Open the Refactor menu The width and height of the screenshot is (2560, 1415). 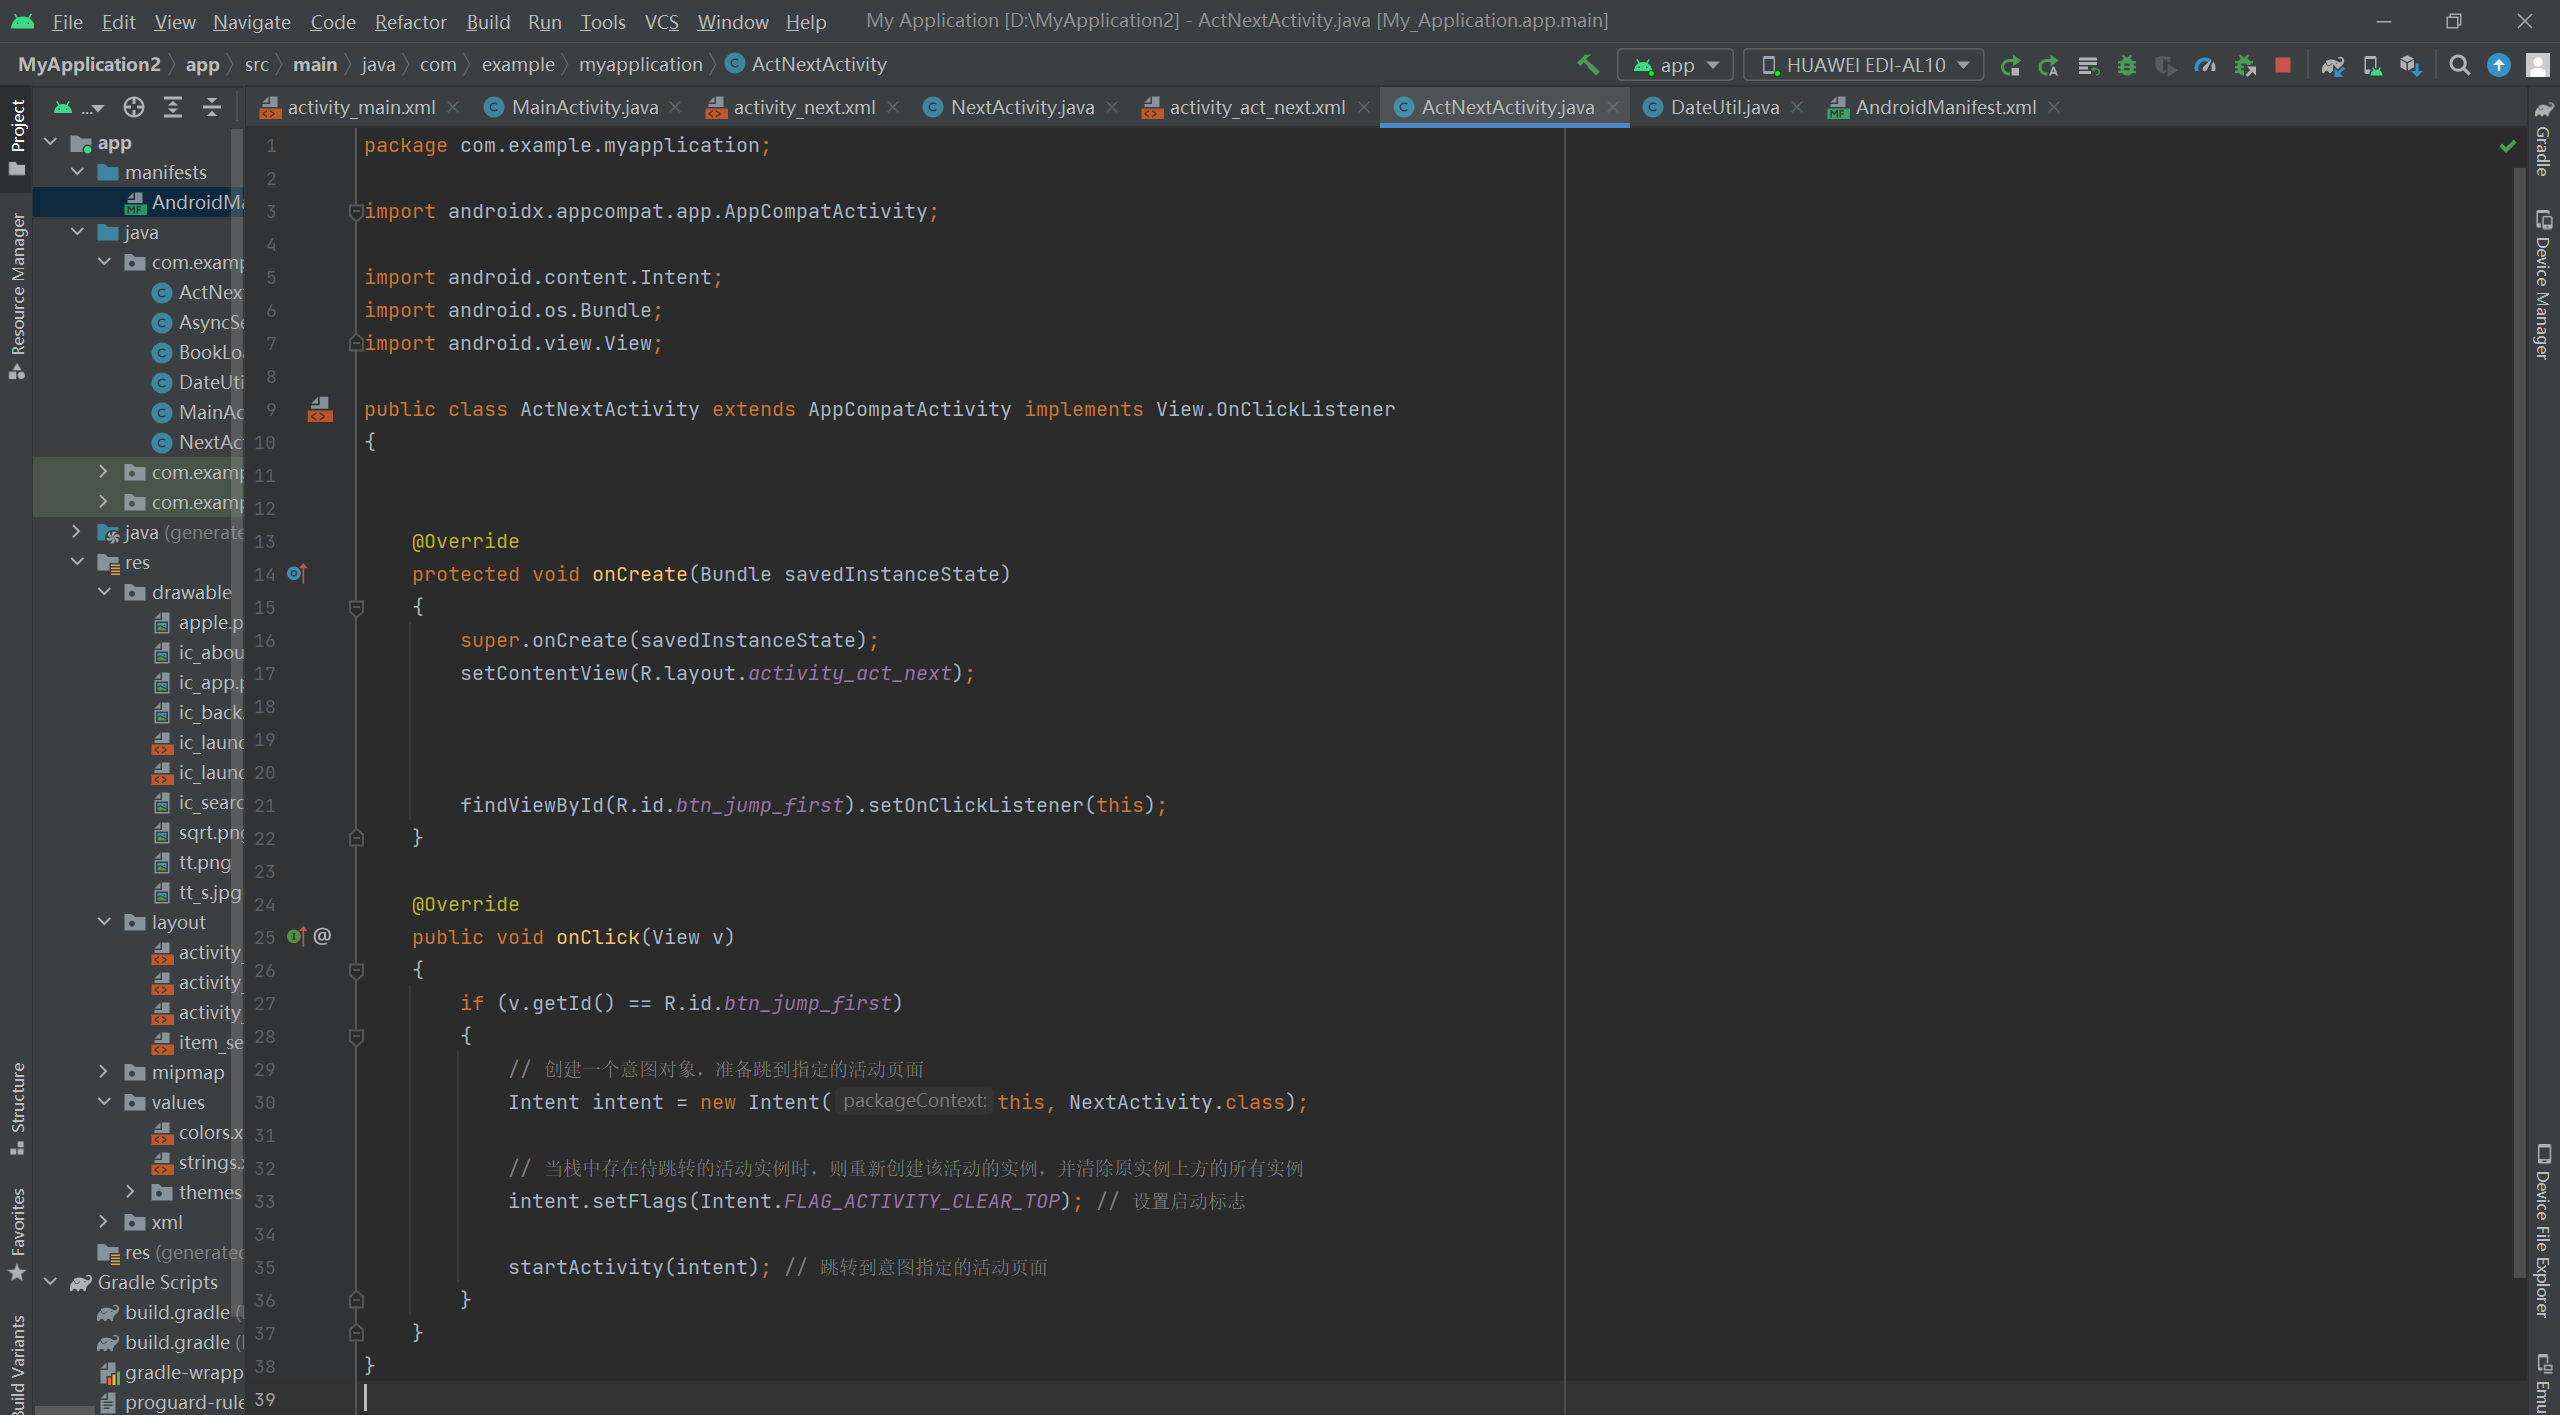coord(410,21)
